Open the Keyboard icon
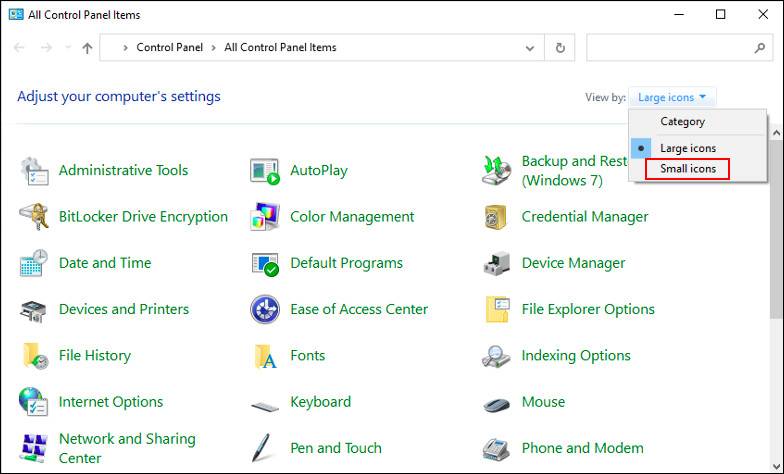The width and height of the screenshot is (784, 474). [265, 406]
